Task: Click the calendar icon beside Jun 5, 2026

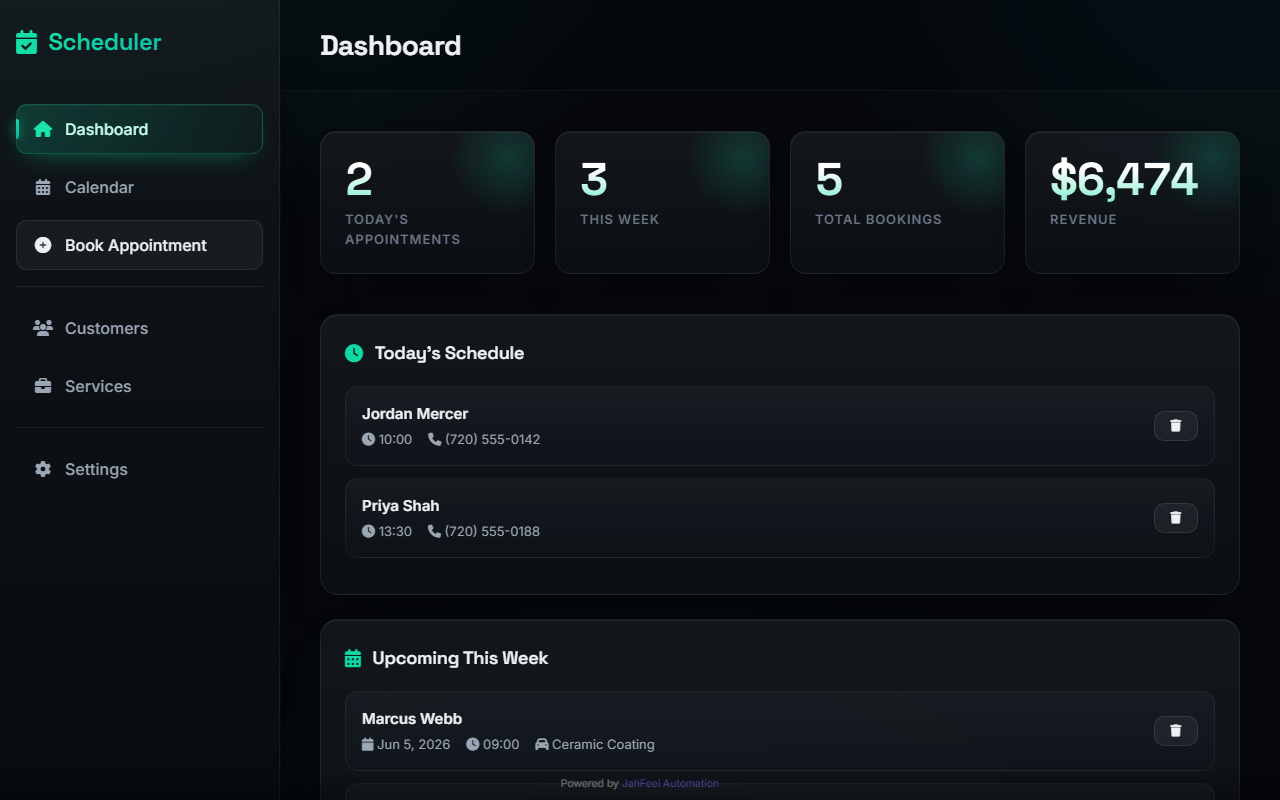Action: pos(368,744)
